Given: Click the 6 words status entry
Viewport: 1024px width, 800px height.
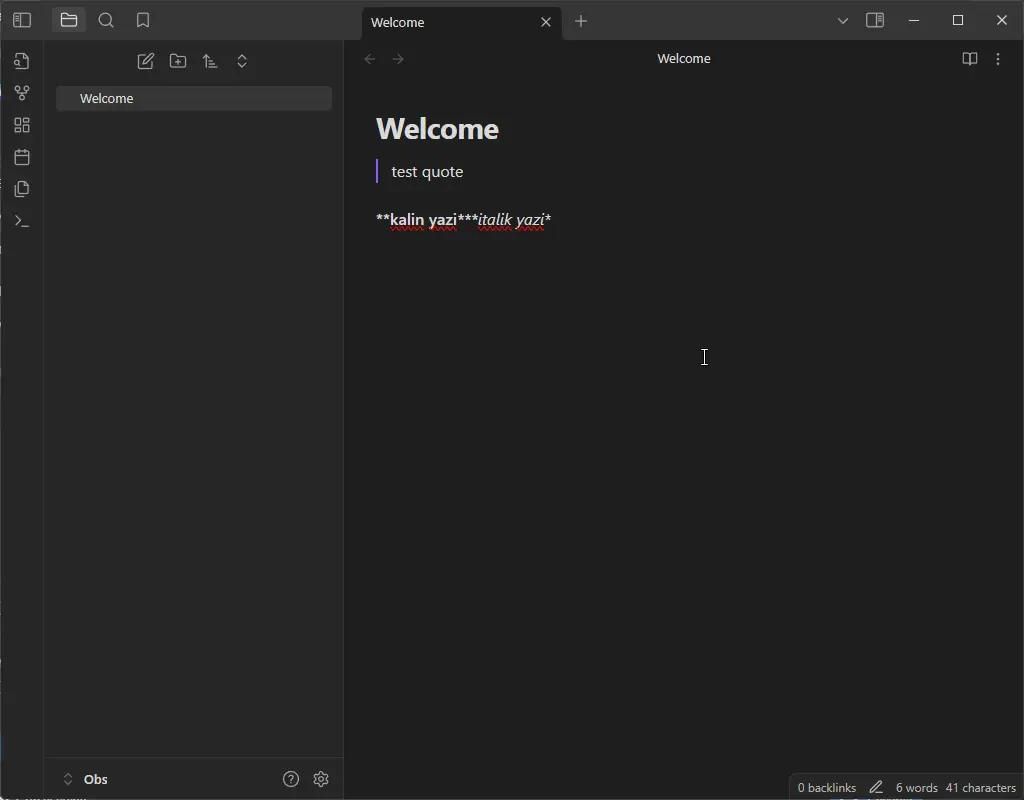Looking at the screenshot, I should tap(916, 788).
